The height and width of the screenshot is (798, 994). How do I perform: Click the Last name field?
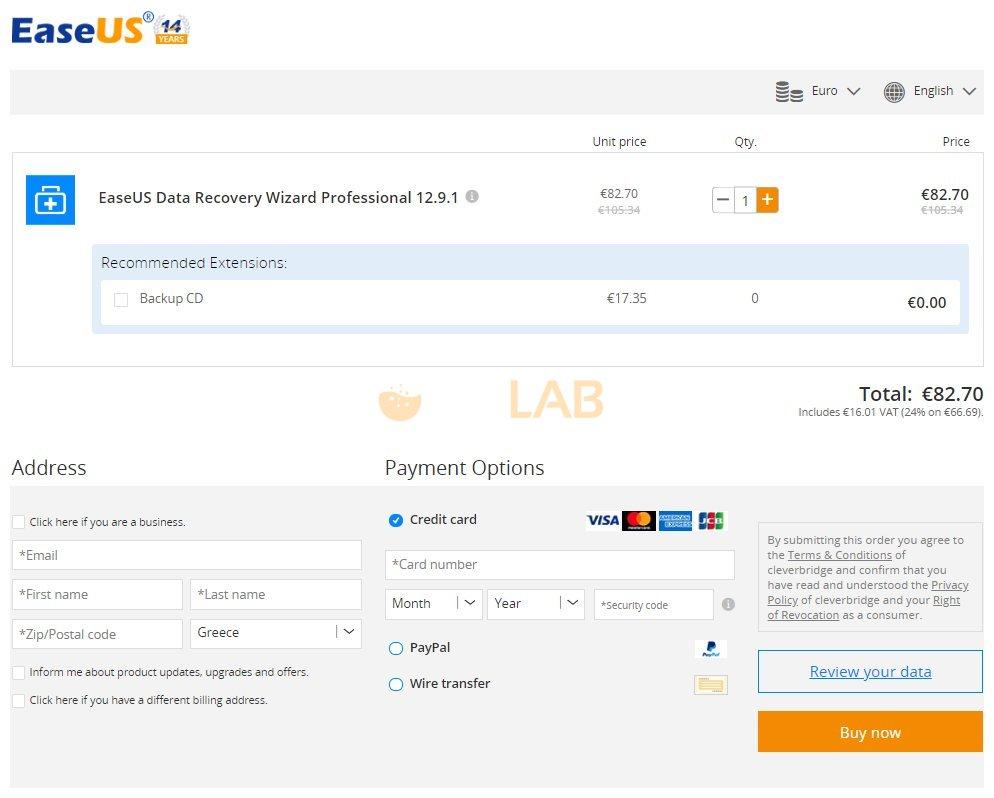click(276, 595)
